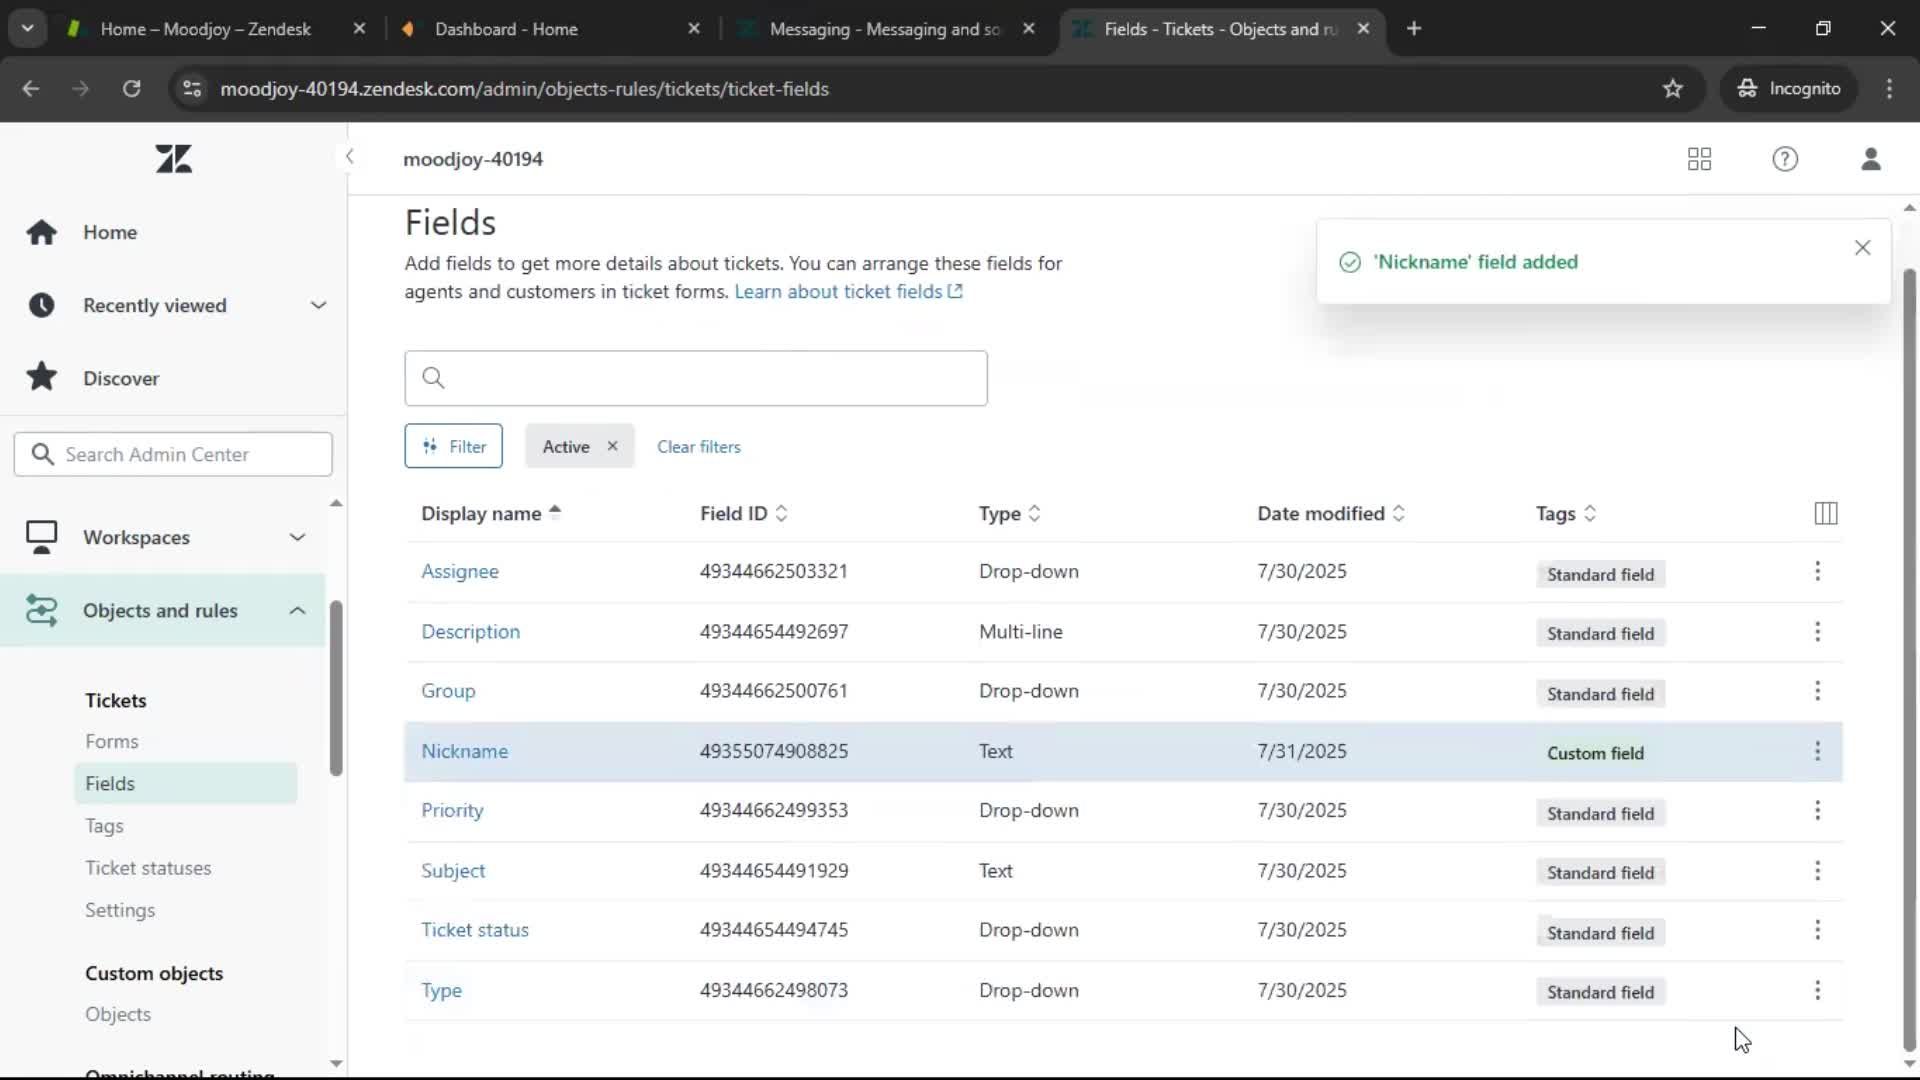Click Search Admin Center input
The width and height of the screenshot is (1920, 1080).
pos(173,454)
